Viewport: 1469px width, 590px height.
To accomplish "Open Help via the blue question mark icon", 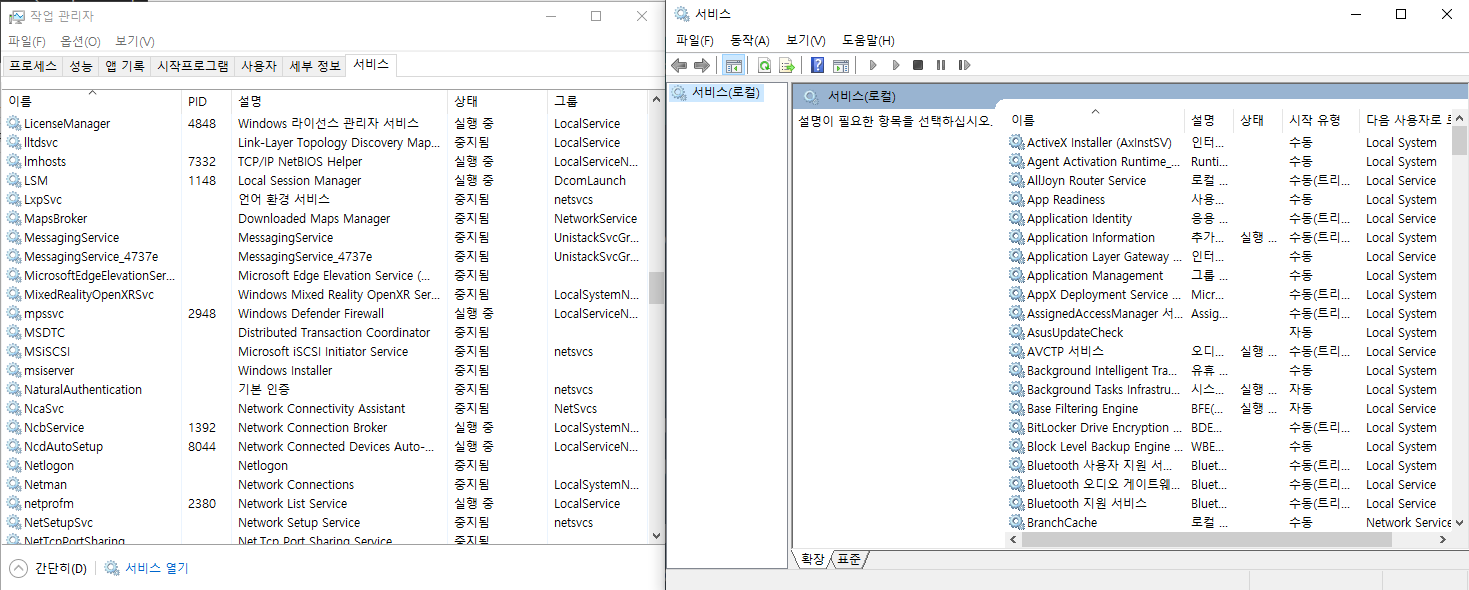I will pyautogui.click(x=818, y=65).
